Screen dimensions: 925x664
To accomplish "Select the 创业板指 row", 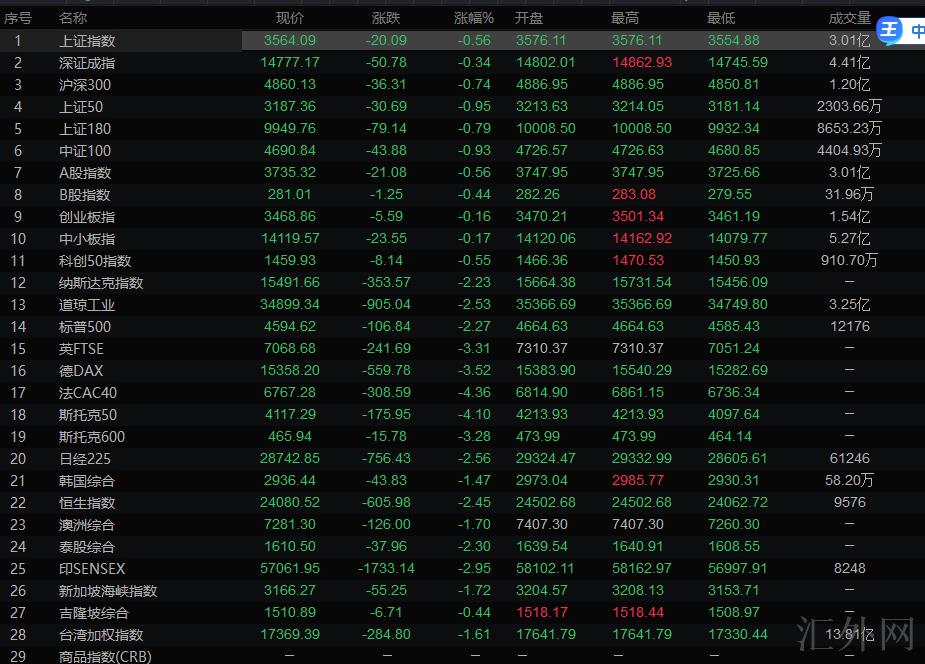I will pyautogui.click(x=87, y=217).
